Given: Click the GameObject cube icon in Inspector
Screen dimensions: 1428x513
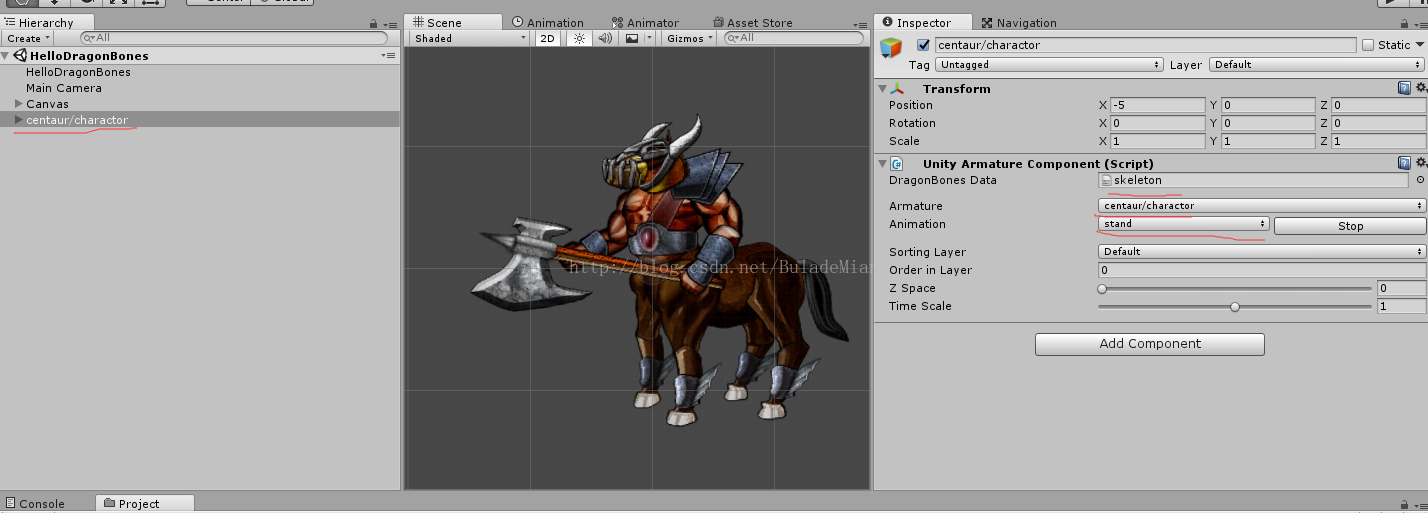Looking at the screenshot, I should (891, 49).
